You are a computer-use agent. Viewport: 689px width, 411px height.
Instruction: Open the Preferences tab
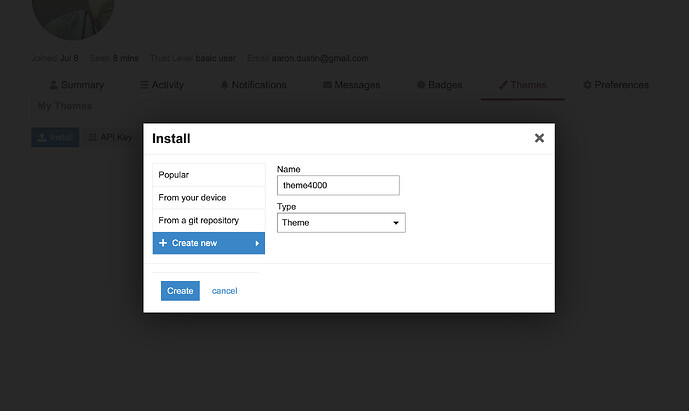tap(616, 85)
